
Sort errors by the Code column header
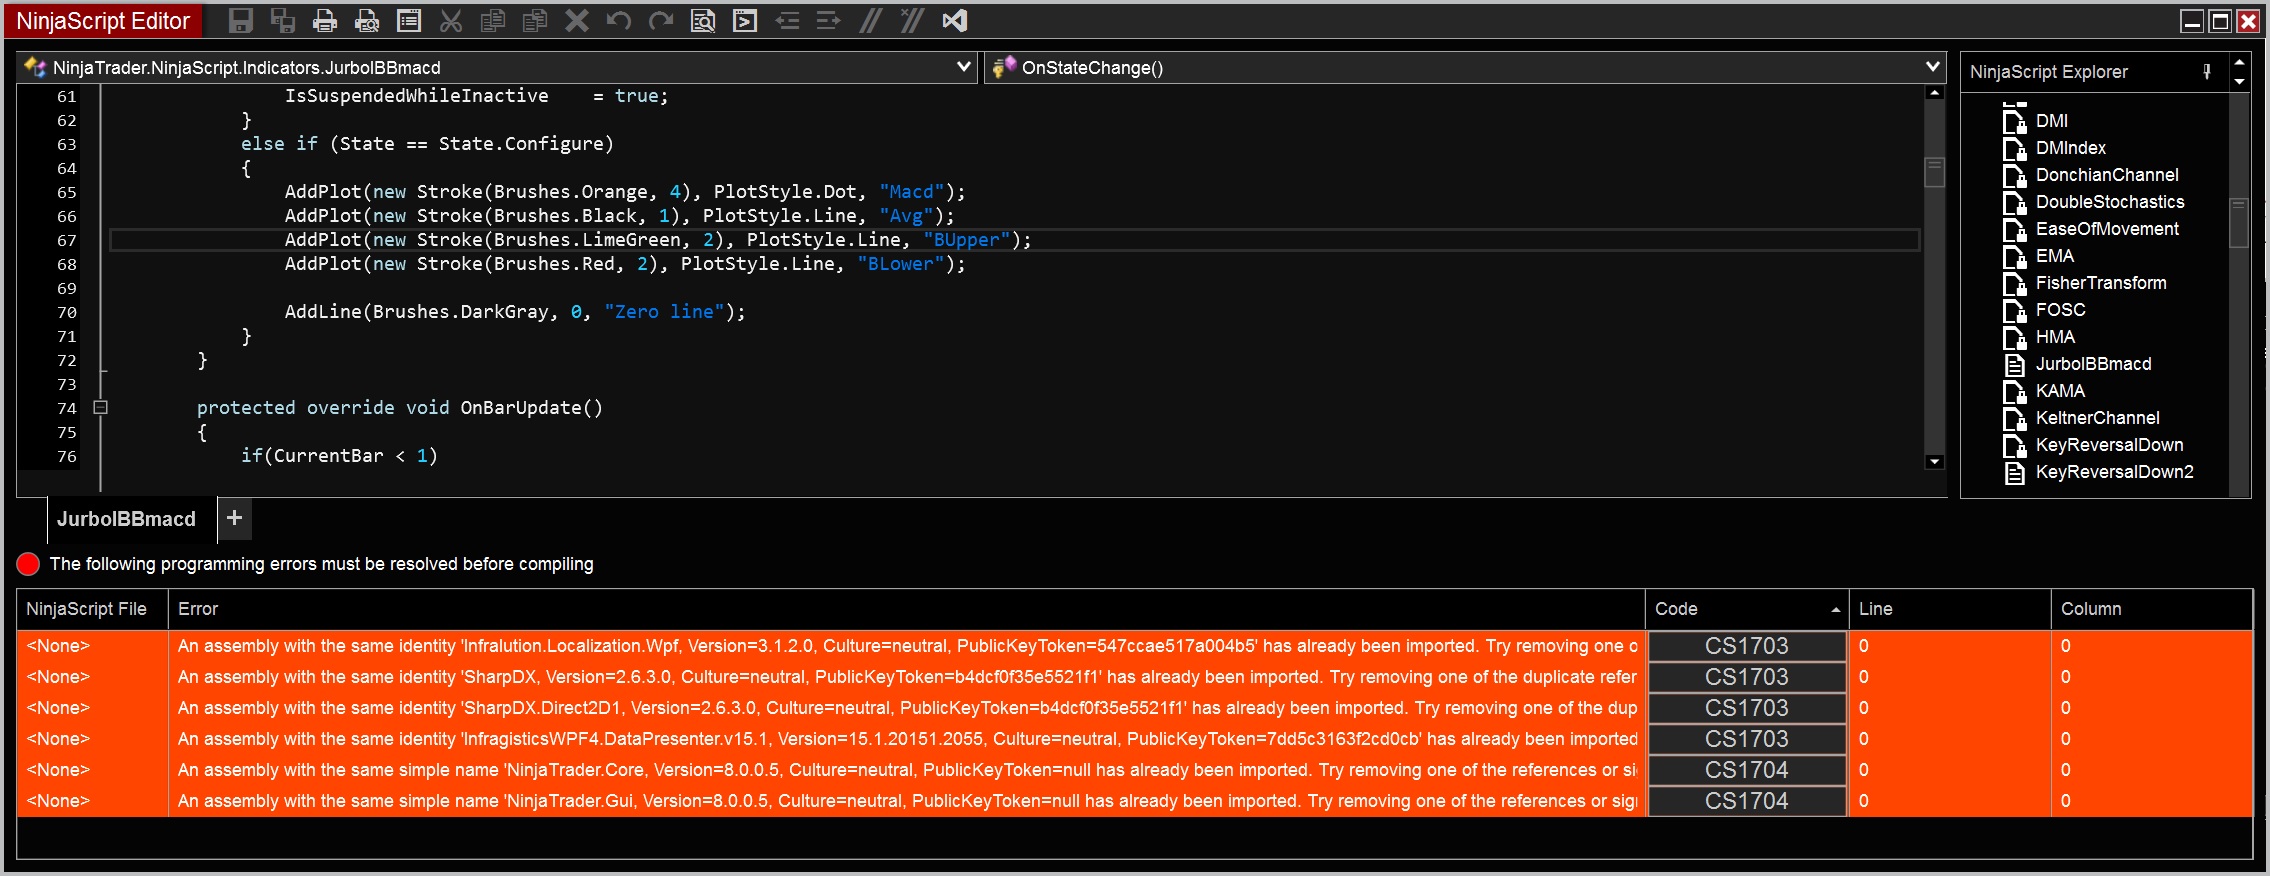coord(1746,609)
